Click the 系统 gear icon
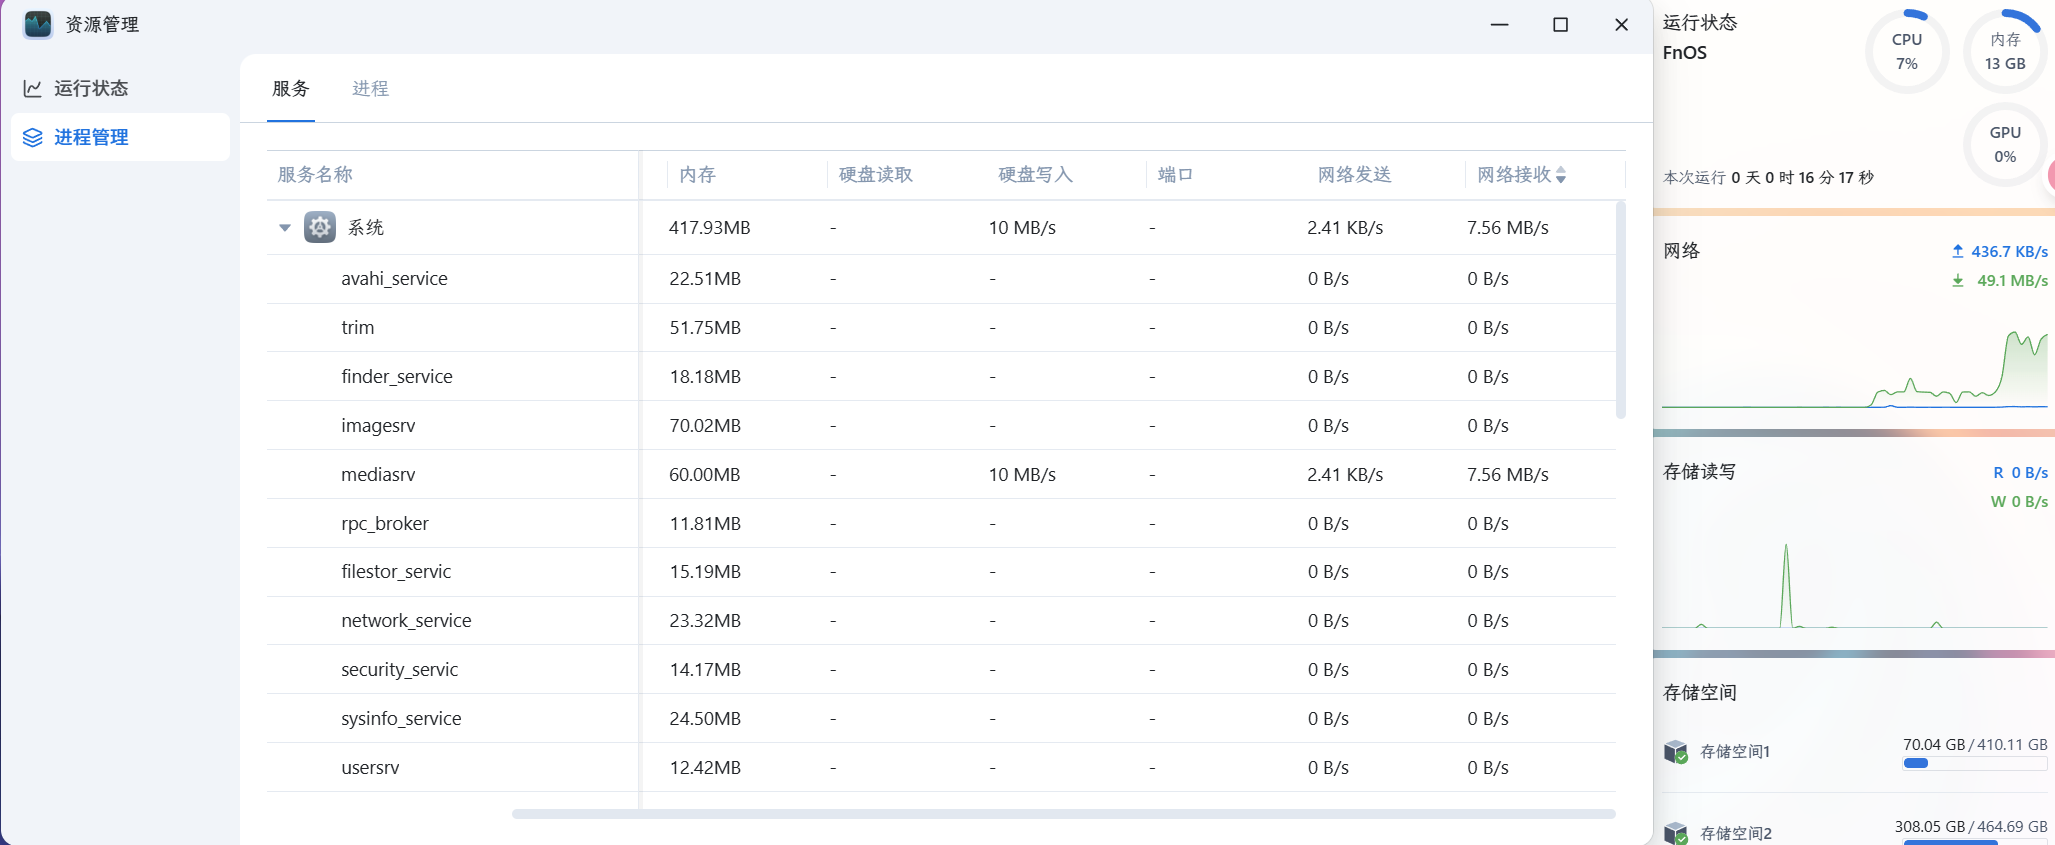 tap(320, 227)
